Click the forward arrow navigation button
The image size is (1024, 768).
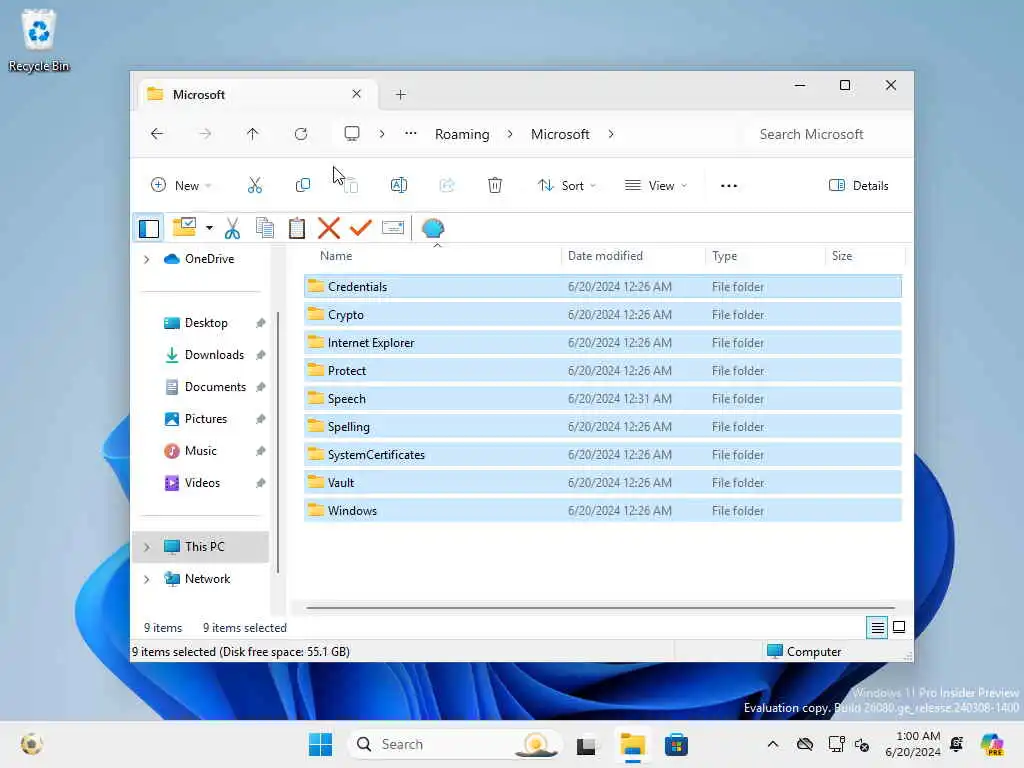tap(205, 134)
